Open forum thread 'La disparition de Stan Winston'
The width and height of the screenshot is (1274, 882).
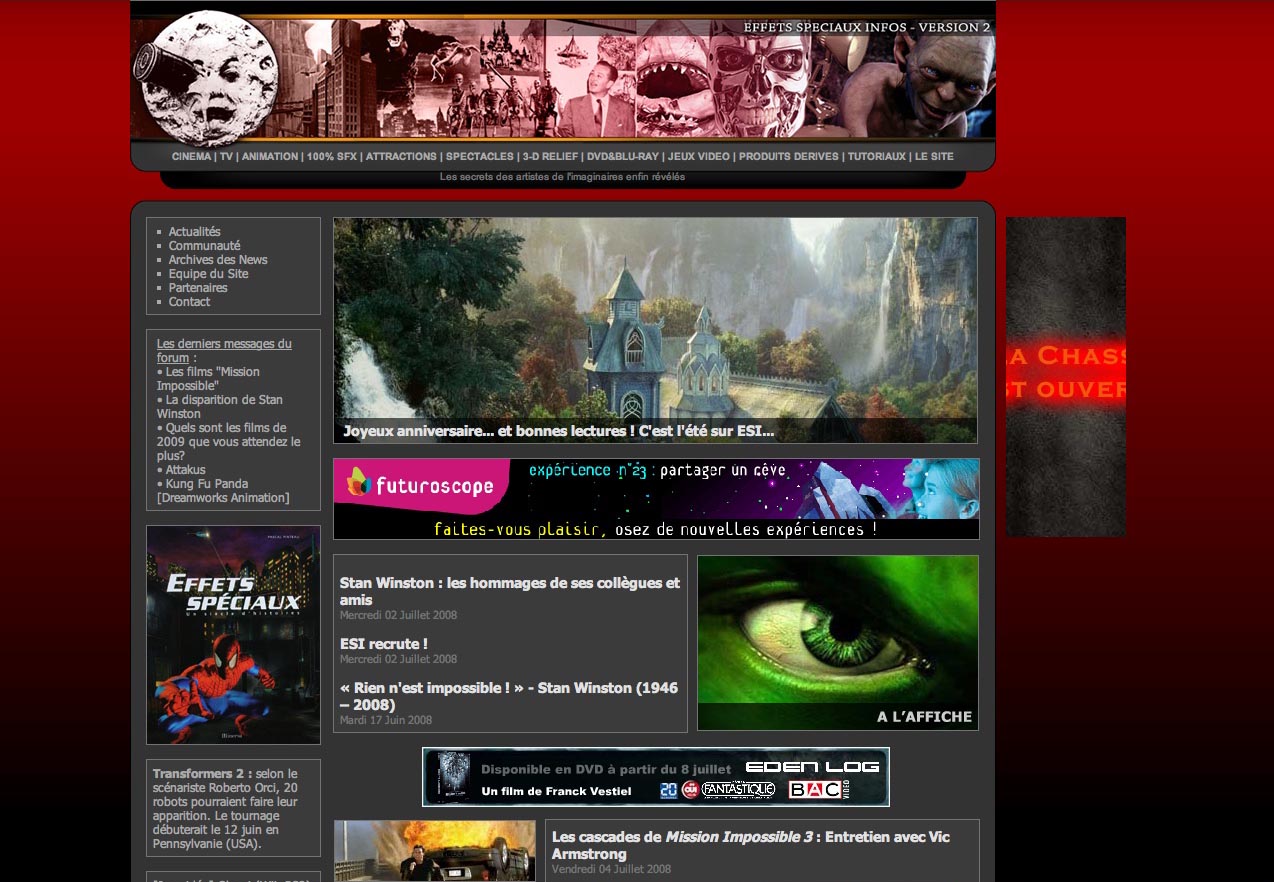point(220,406)
